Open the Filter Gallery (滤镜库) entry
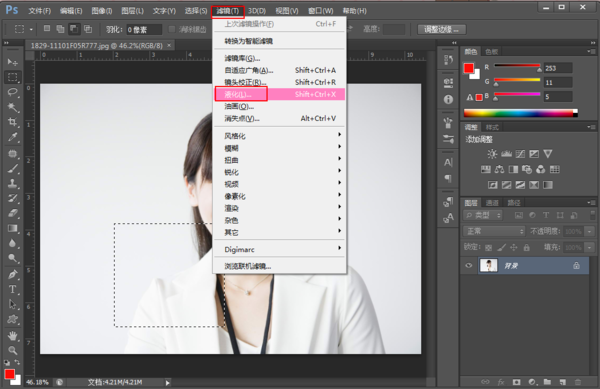The image size is (600, 389). (x=280, y=58)
